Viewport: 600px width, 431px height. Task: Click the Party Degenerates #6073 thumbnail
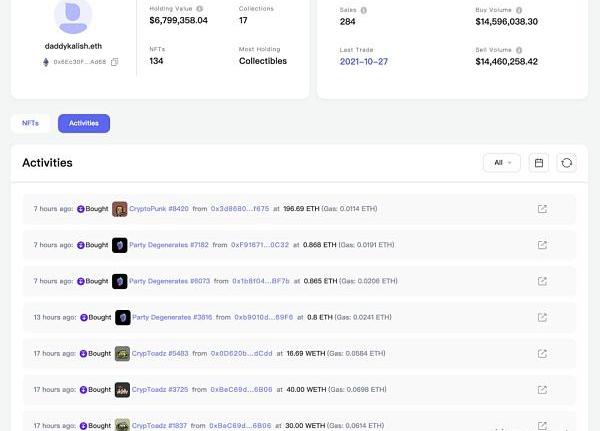(120, 281)
